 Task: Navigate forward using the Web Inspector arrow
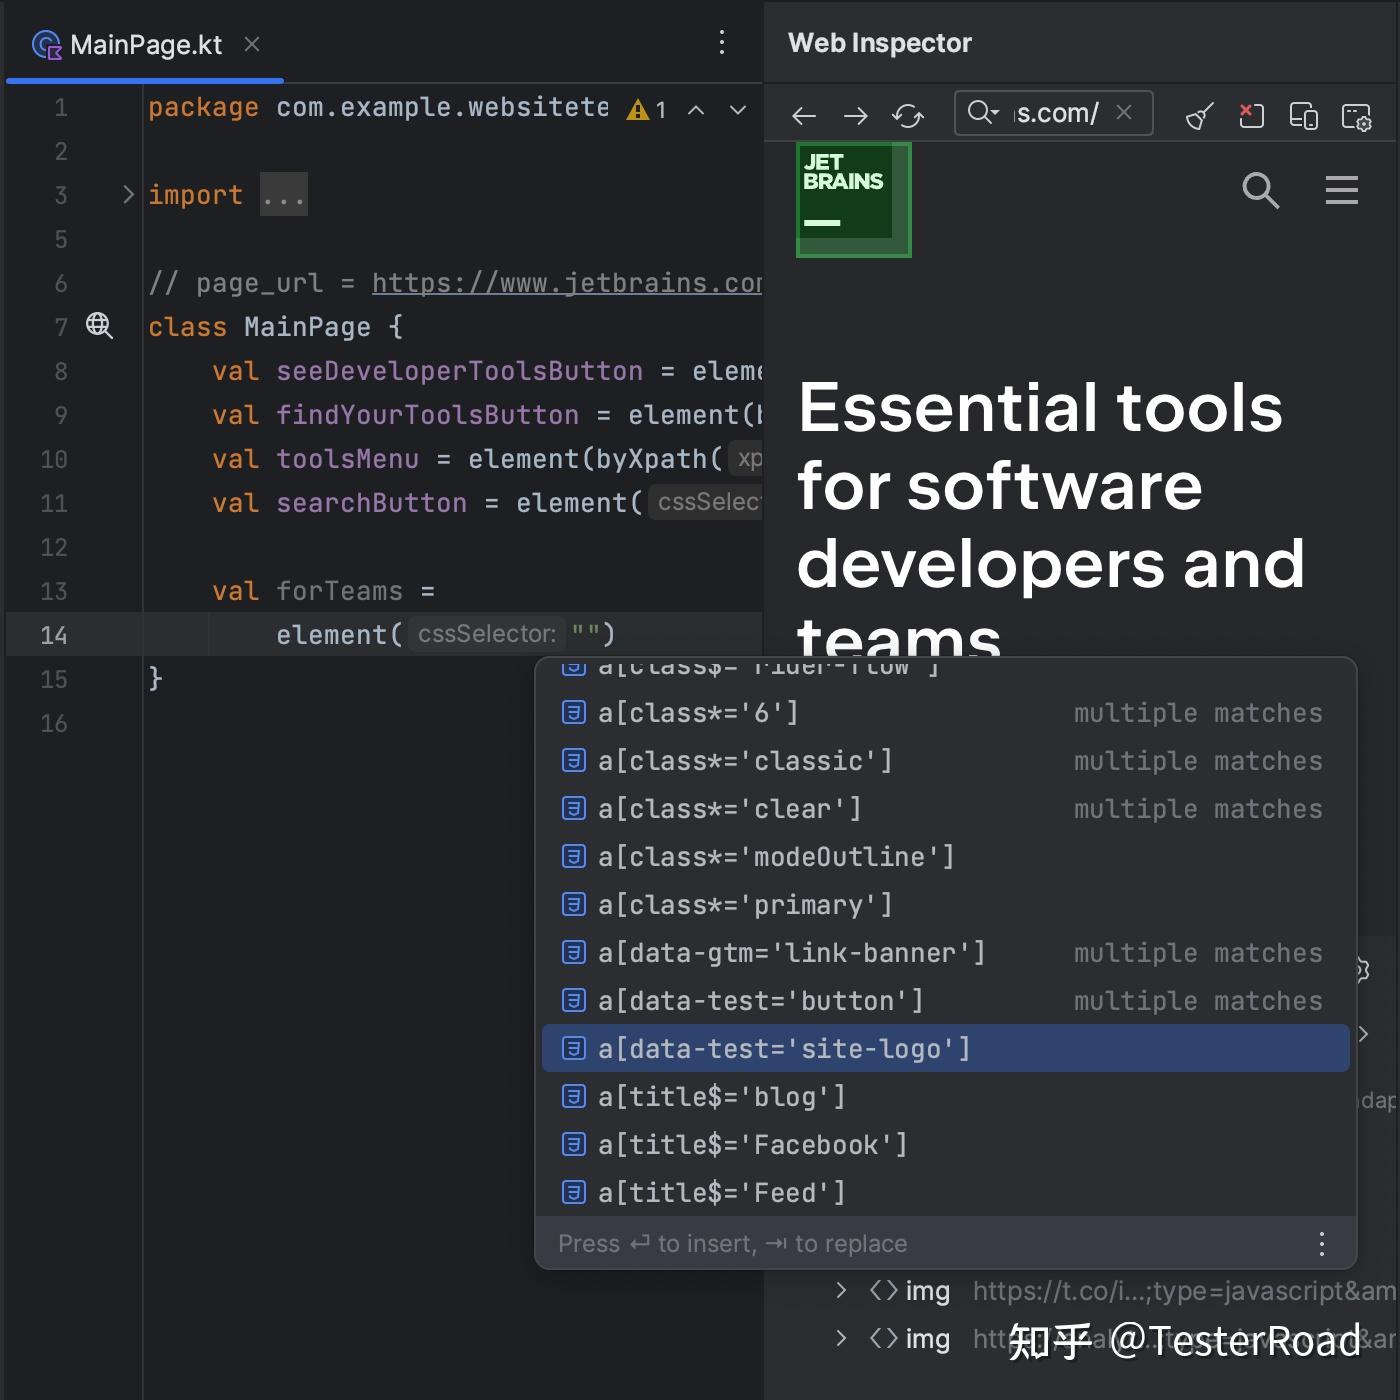(855, 116)
